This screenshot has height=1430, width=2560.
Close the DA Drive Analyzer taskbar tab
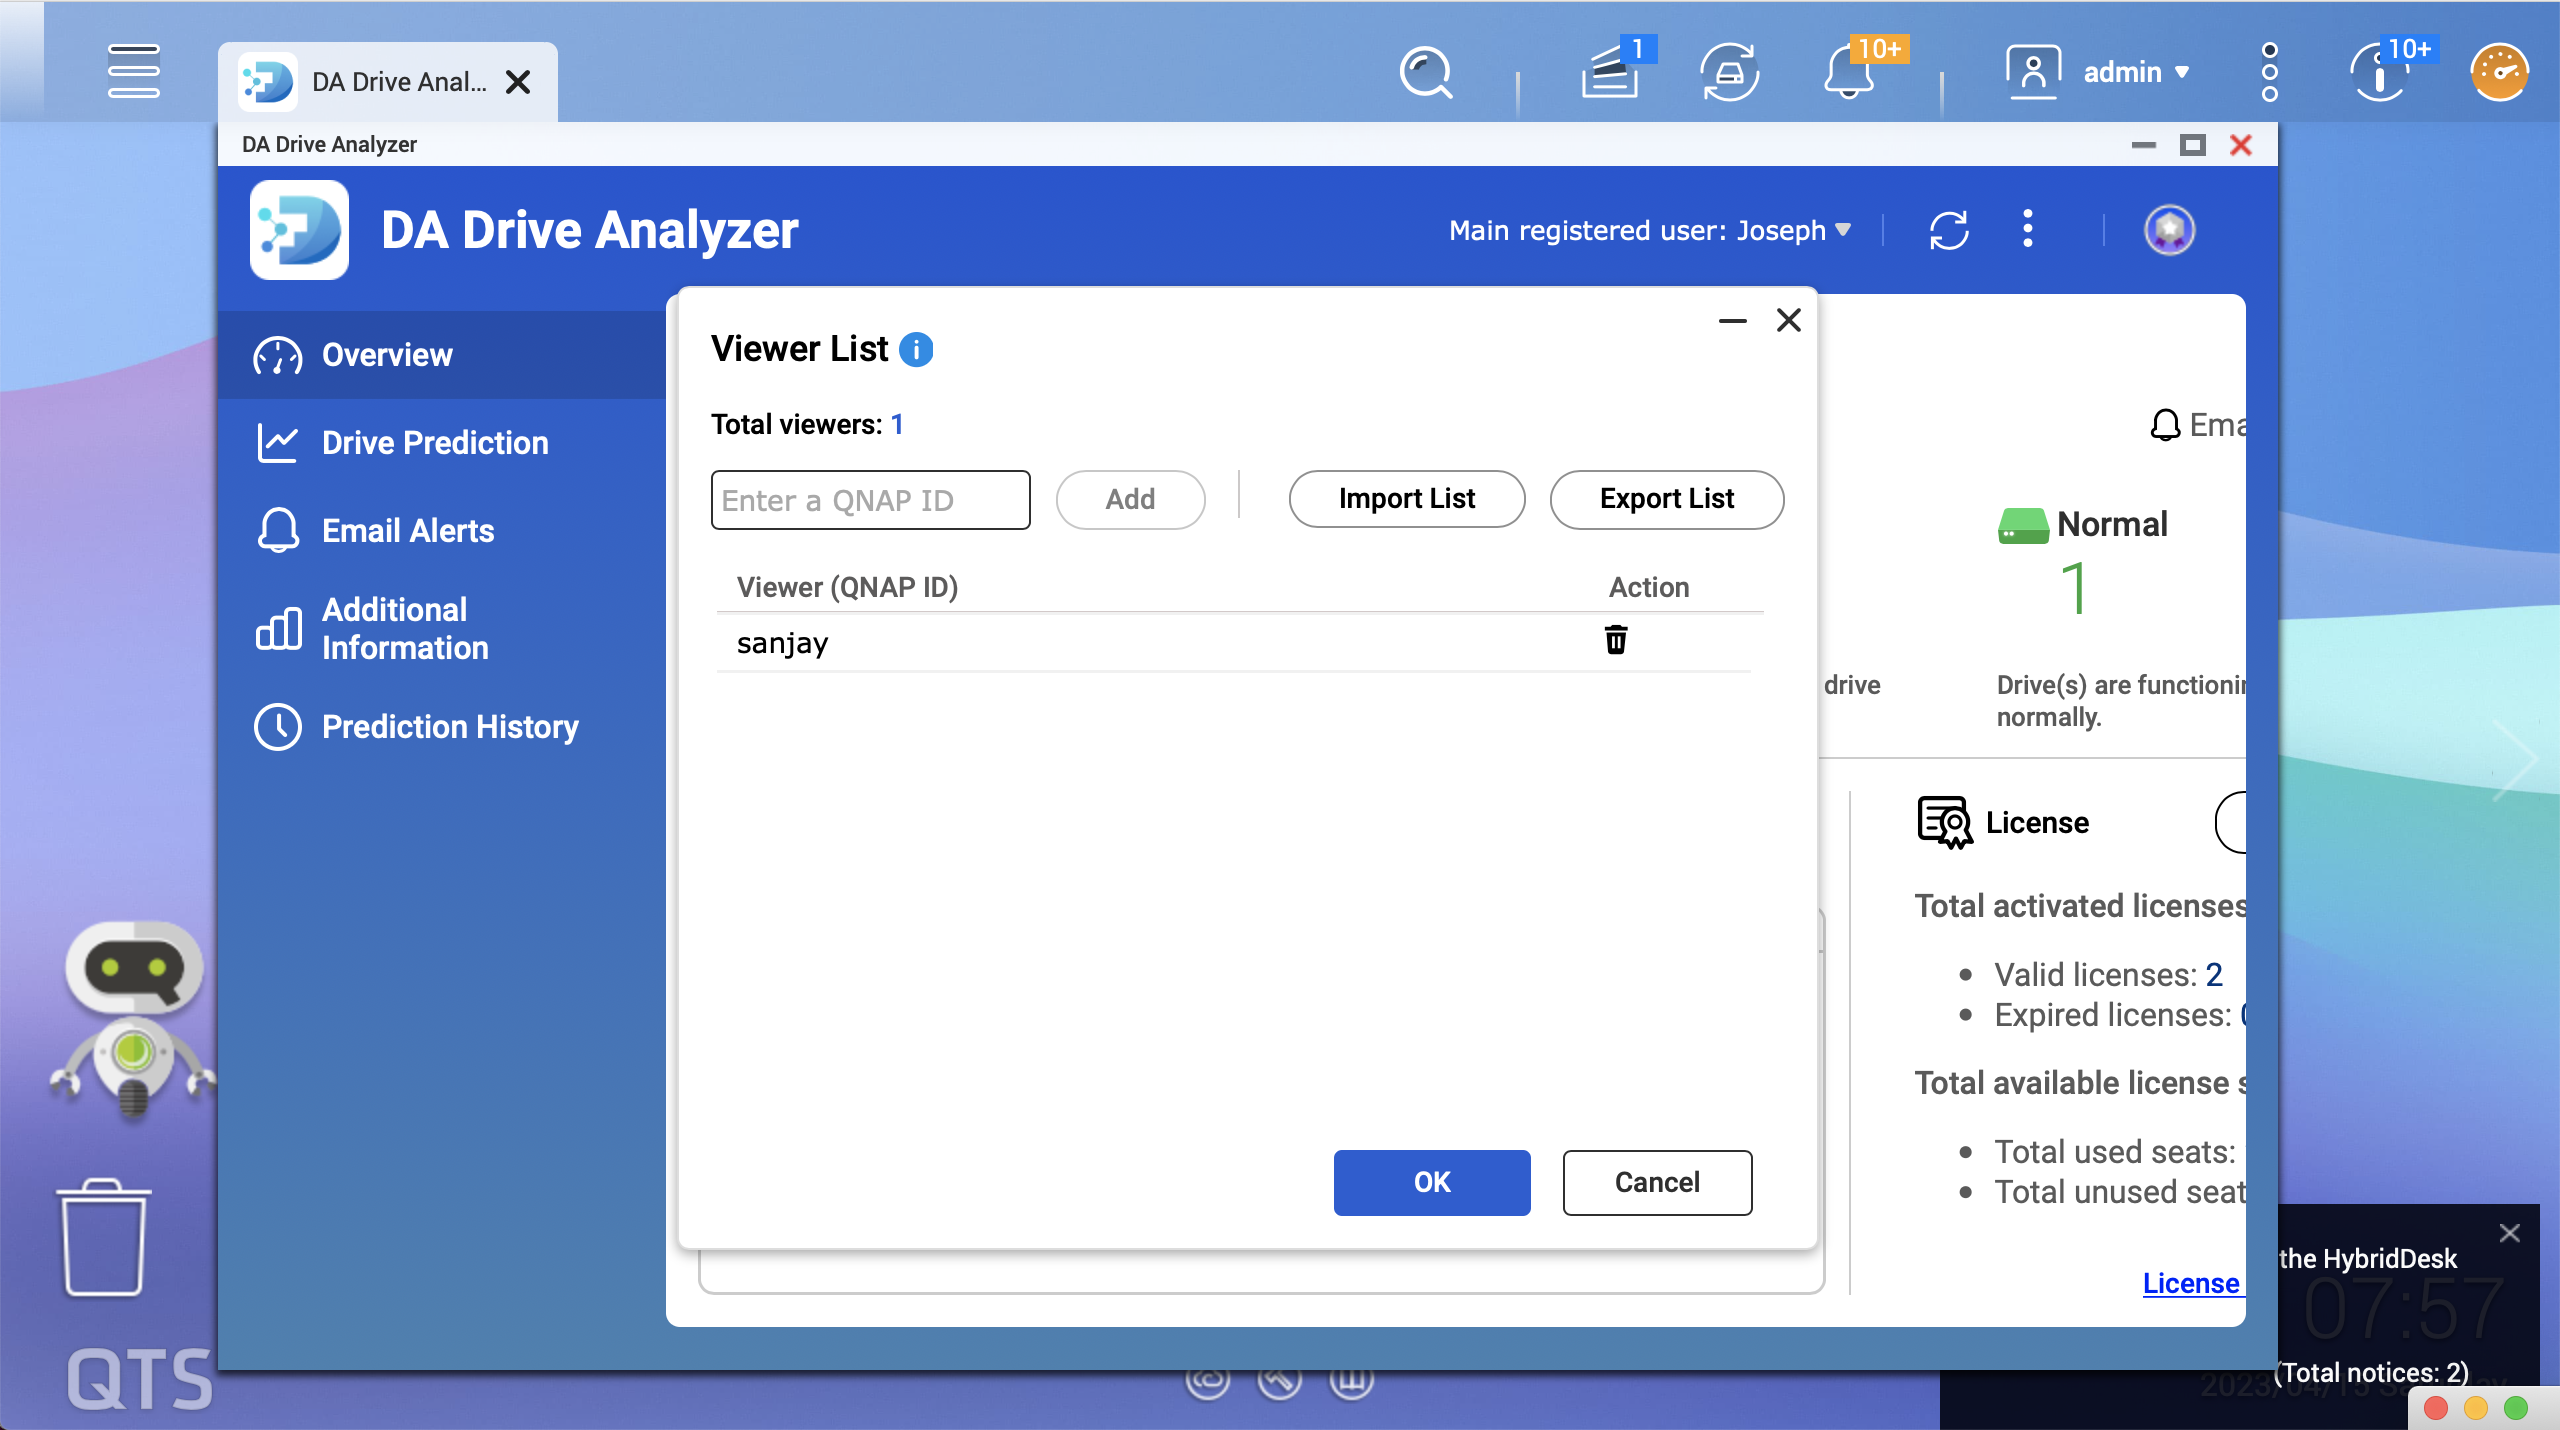click(x=518, y=82)
